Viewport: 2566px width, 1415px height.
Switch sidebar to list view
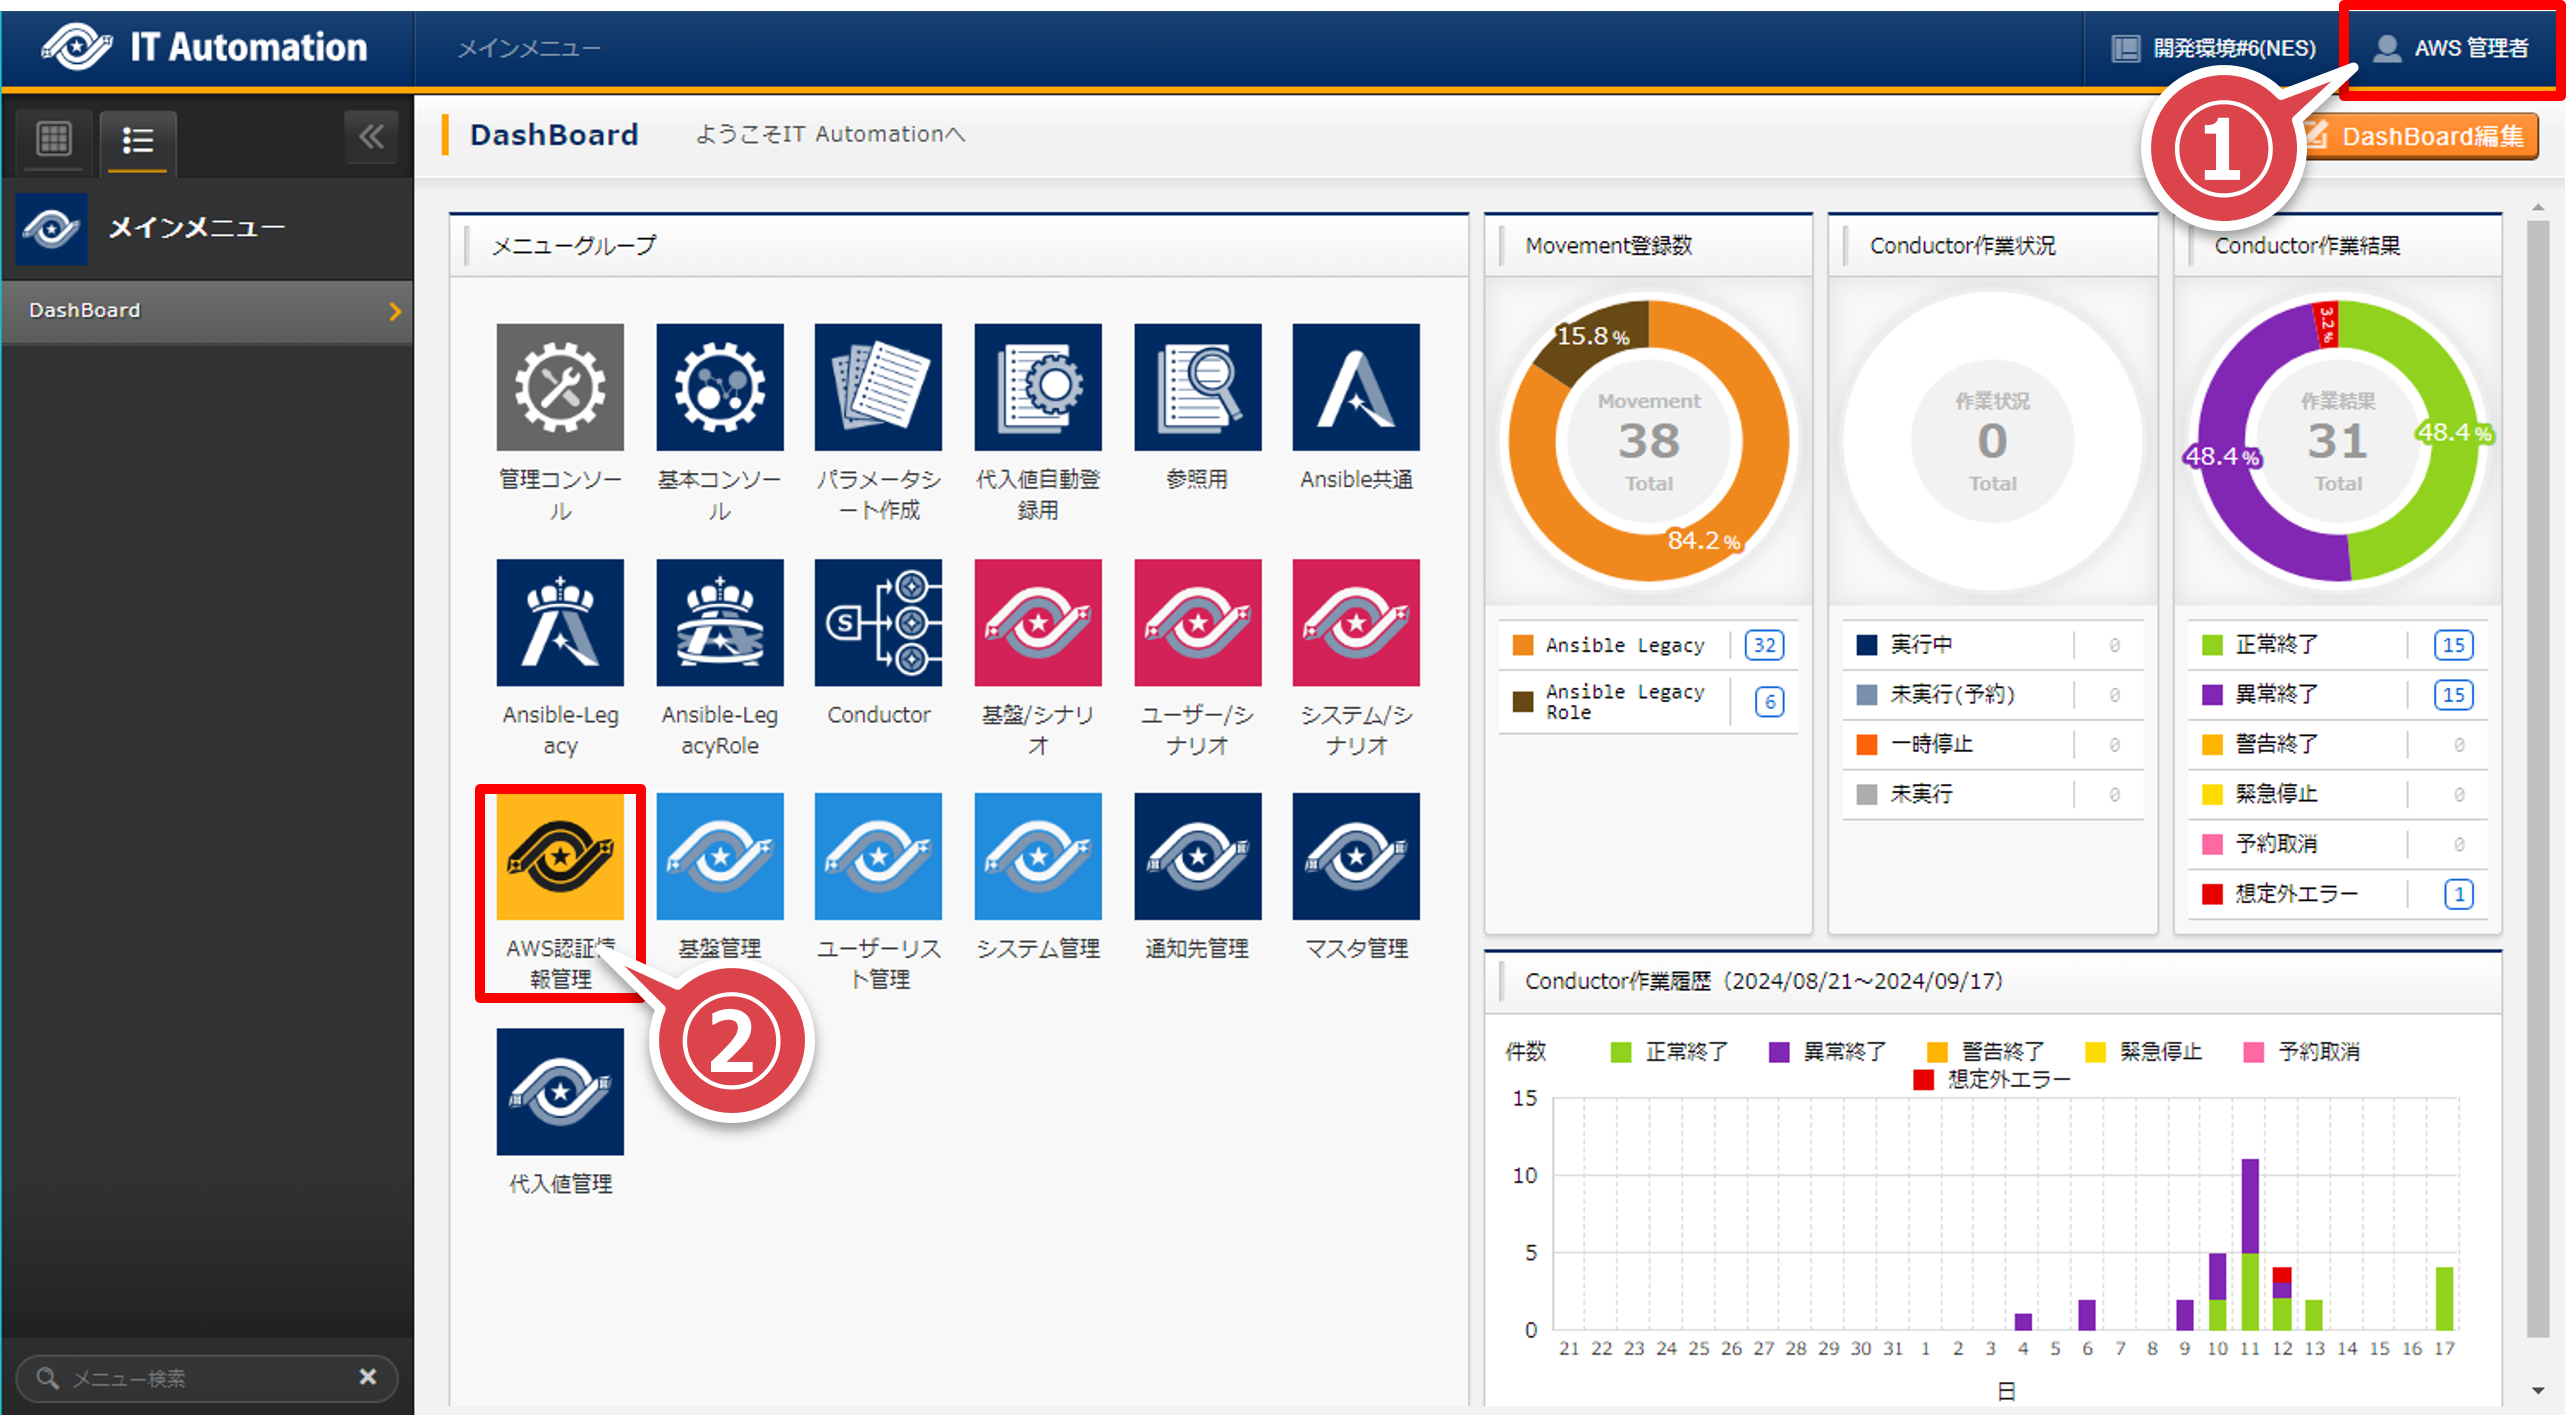pos(137,140)
